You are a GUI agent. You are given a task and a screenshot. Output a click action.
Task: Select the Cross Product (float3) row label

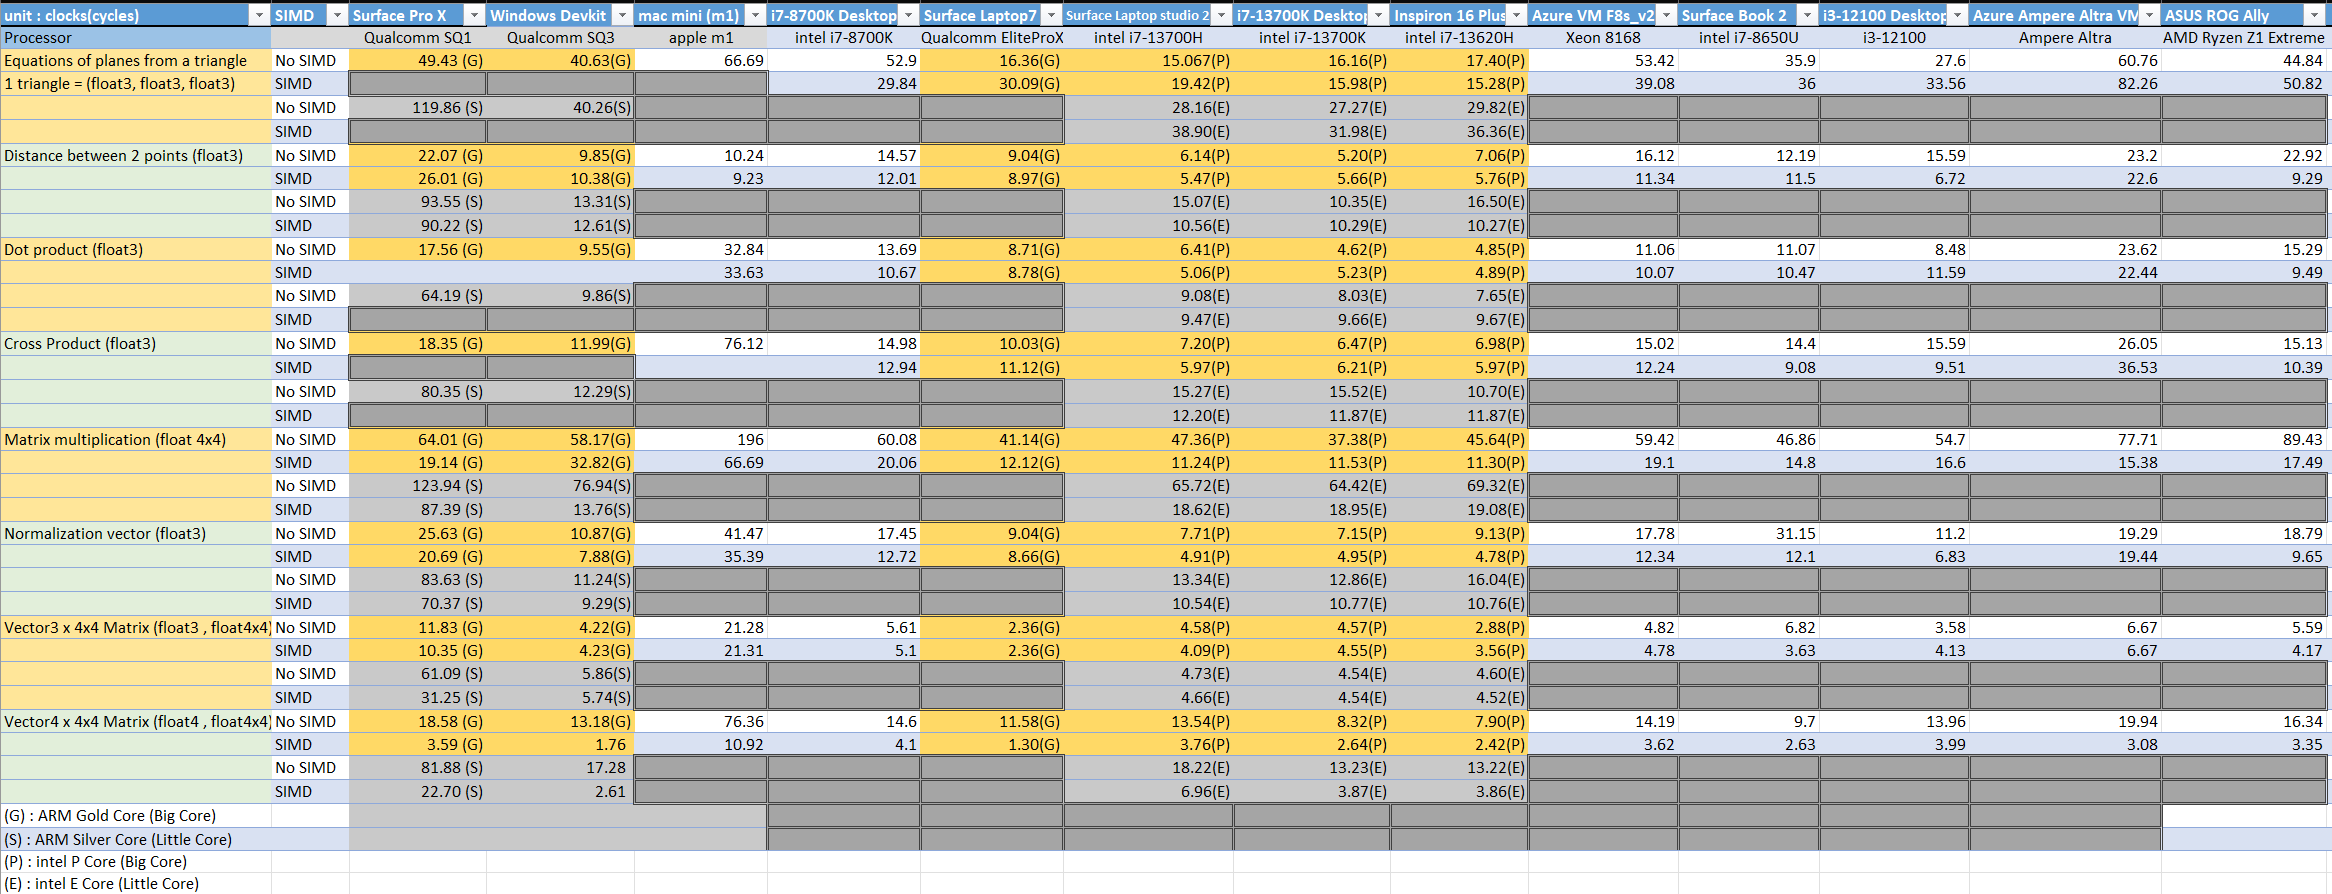pos(135,343)
